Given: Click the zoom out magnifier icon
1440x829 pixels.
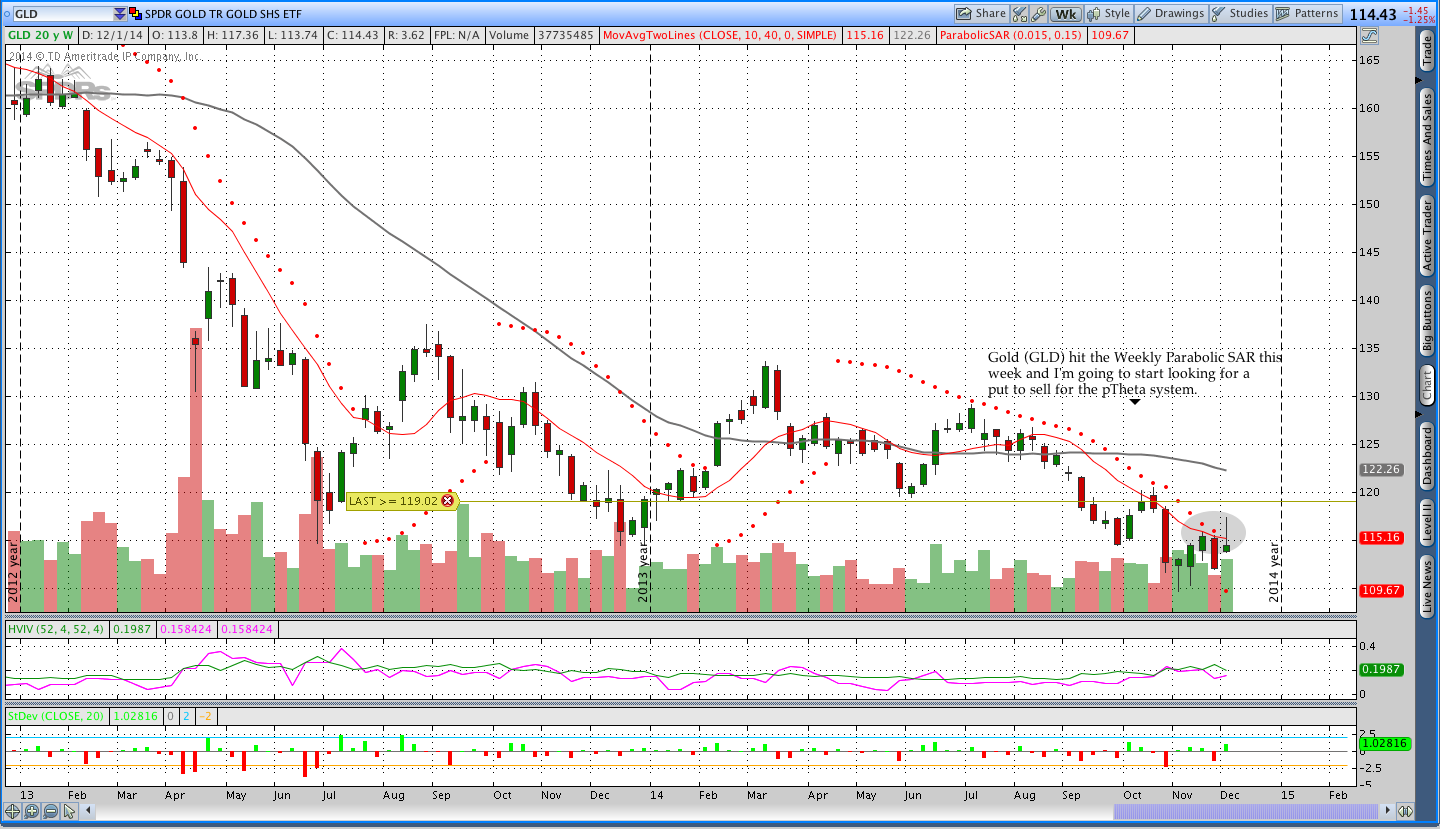Looking at the screenshot, I should 49,811.
